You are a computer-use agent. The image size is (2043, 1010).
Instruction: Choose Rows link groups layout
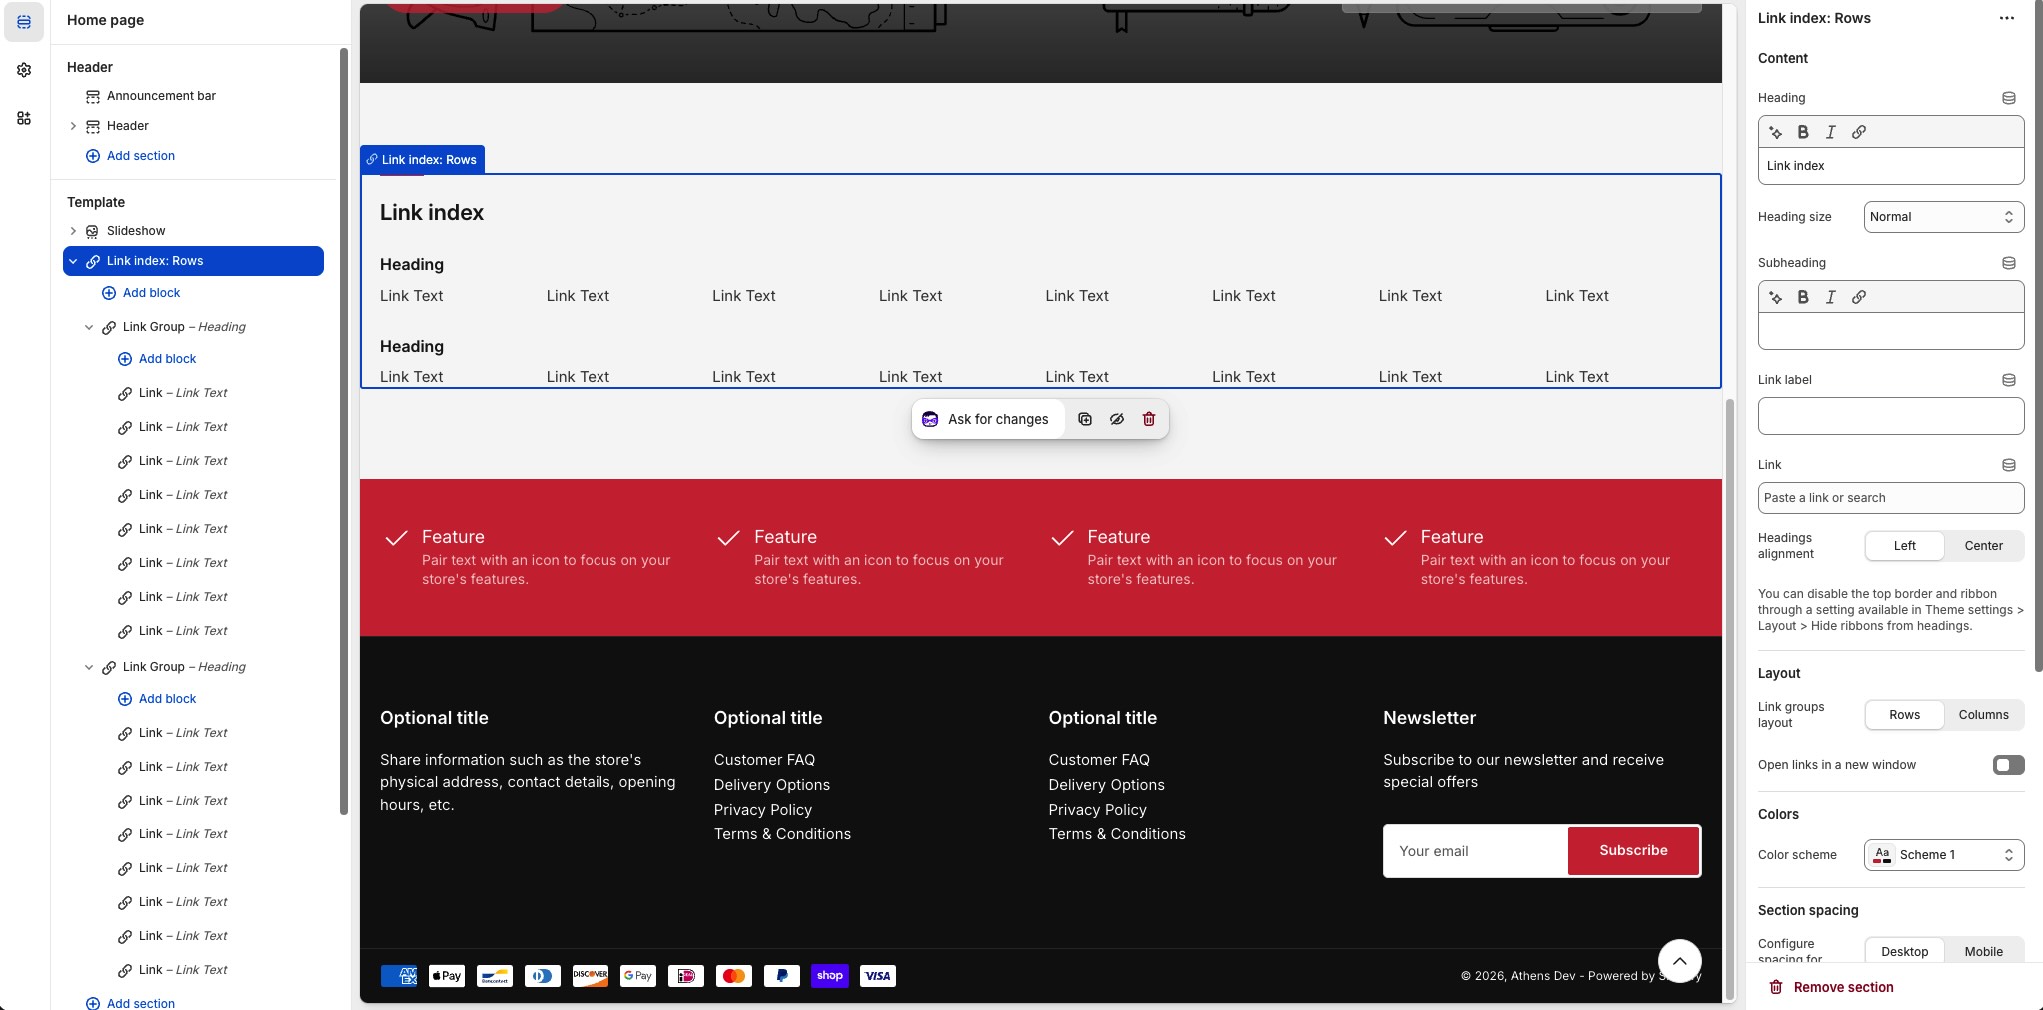[1904, 715]
